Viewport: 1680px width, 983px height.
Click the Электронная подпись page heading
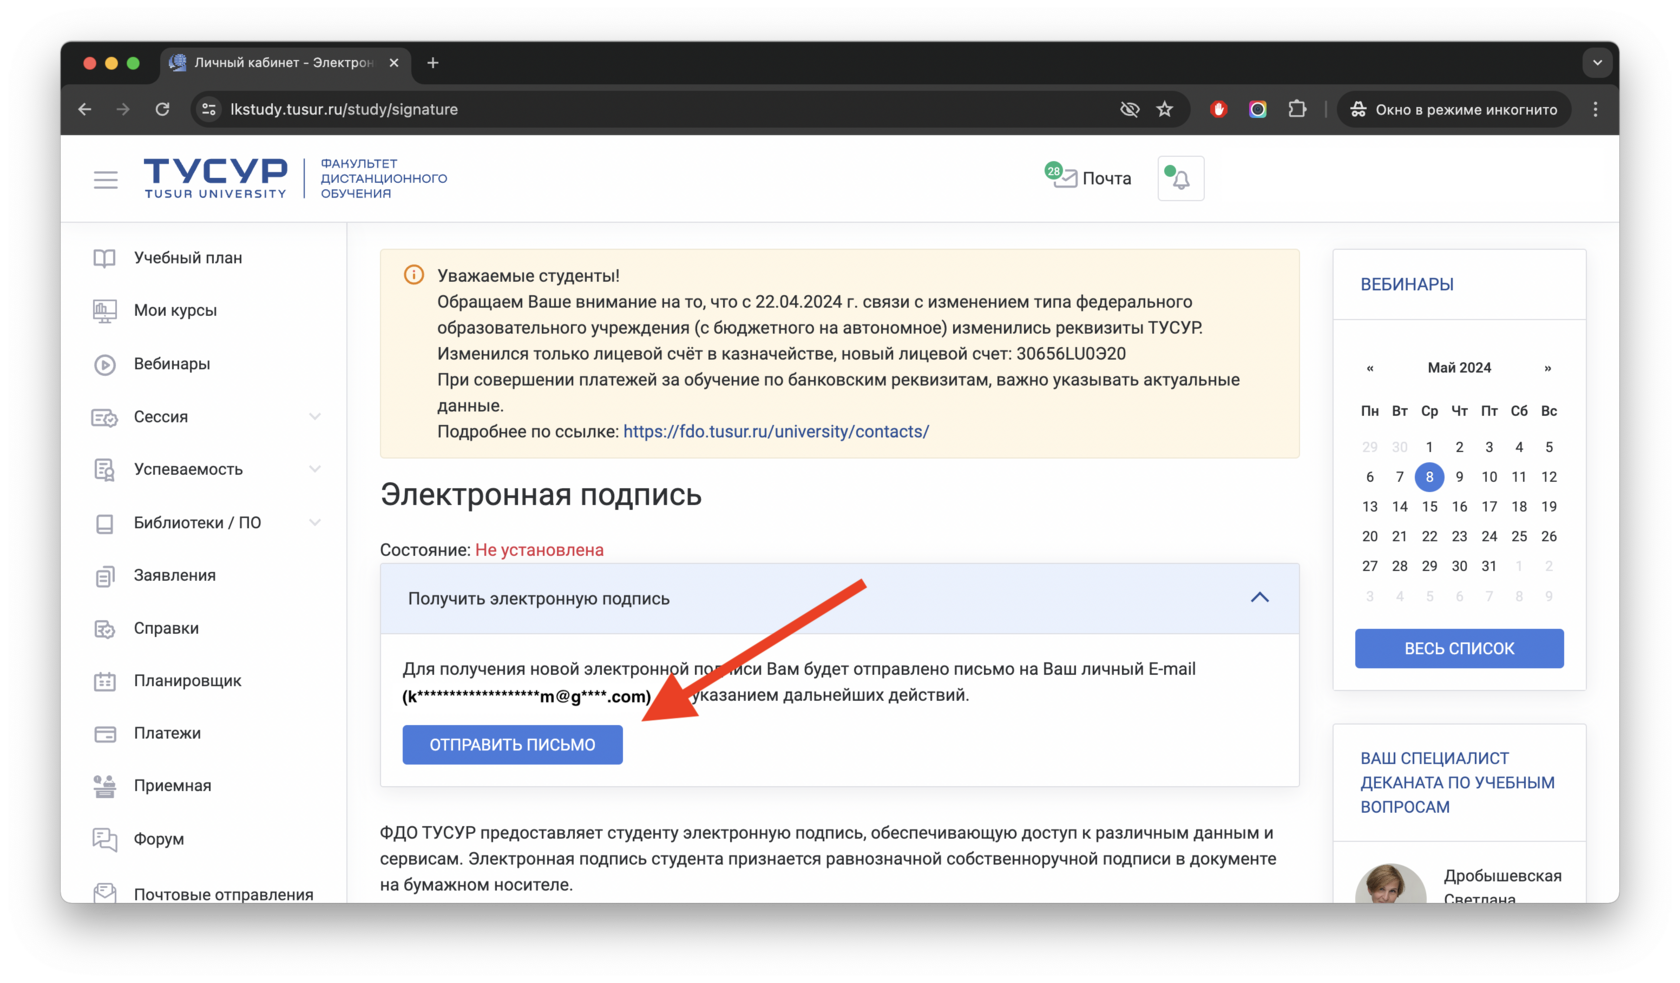coord(541,495)
